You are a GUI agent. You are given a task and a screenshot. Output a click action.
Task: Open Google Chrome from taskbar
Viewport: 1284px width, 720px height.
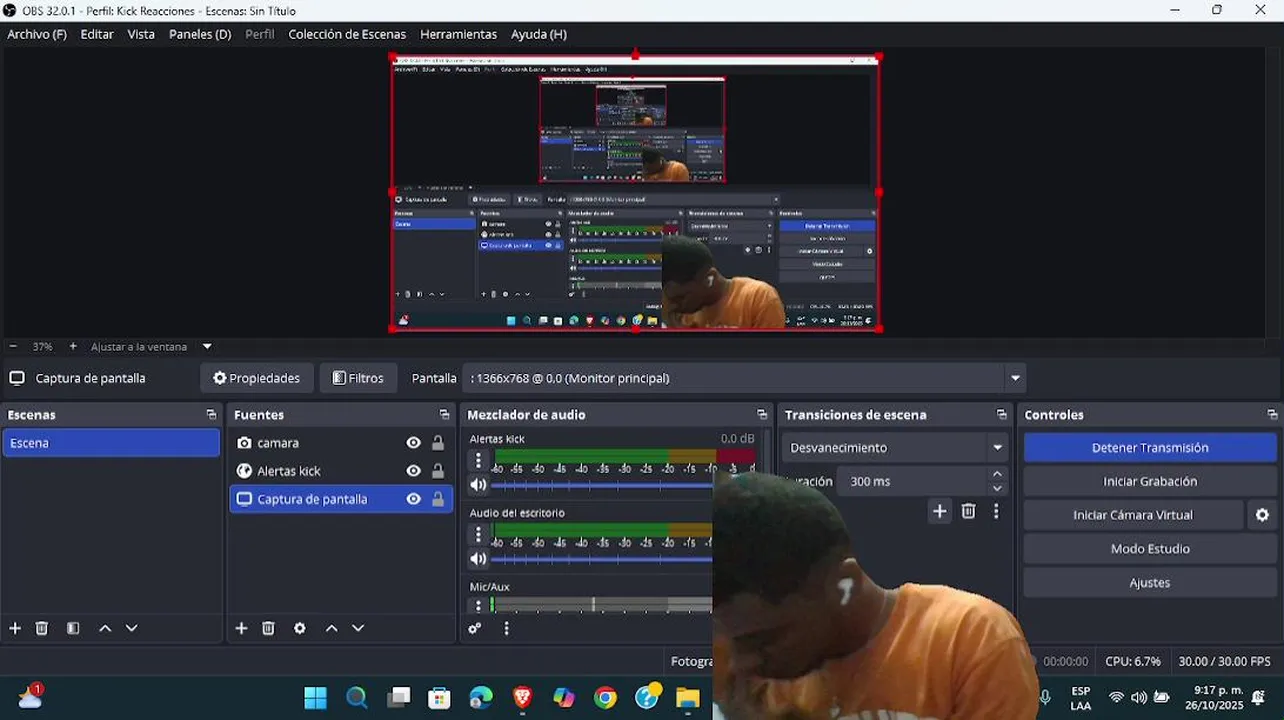(605, 697)
